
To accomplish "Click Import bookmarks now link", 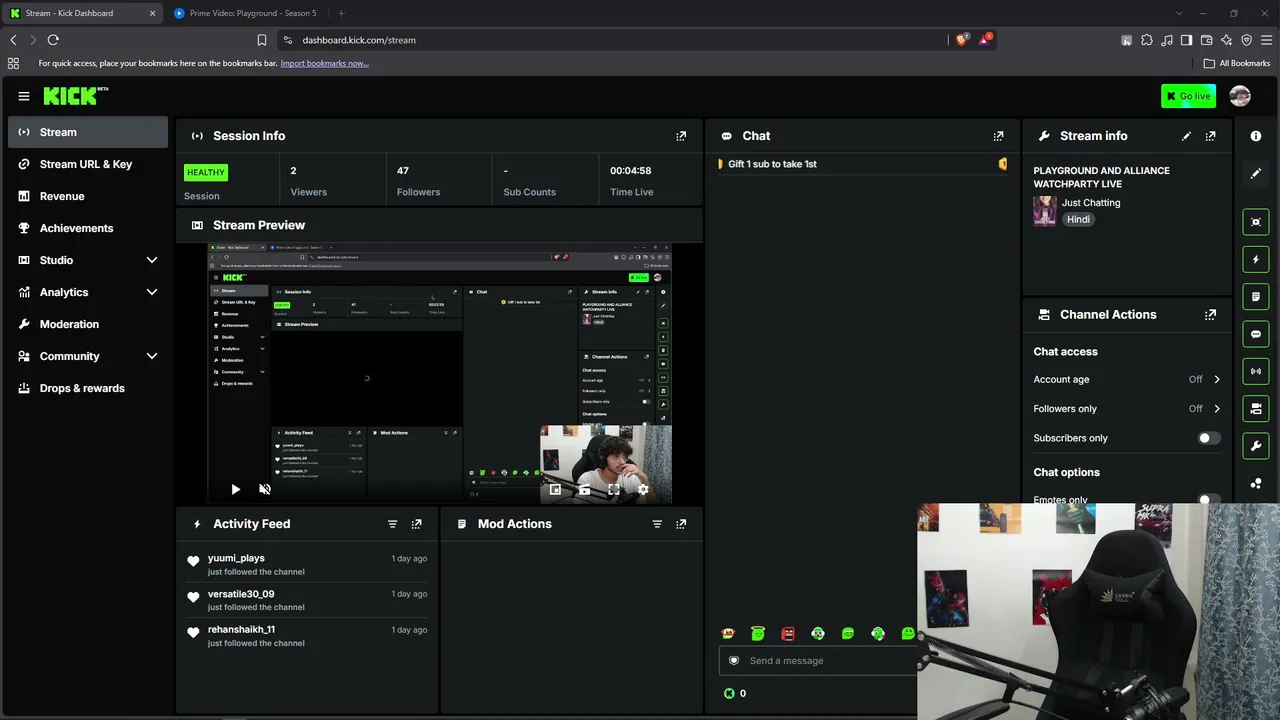I will (324, 63).
